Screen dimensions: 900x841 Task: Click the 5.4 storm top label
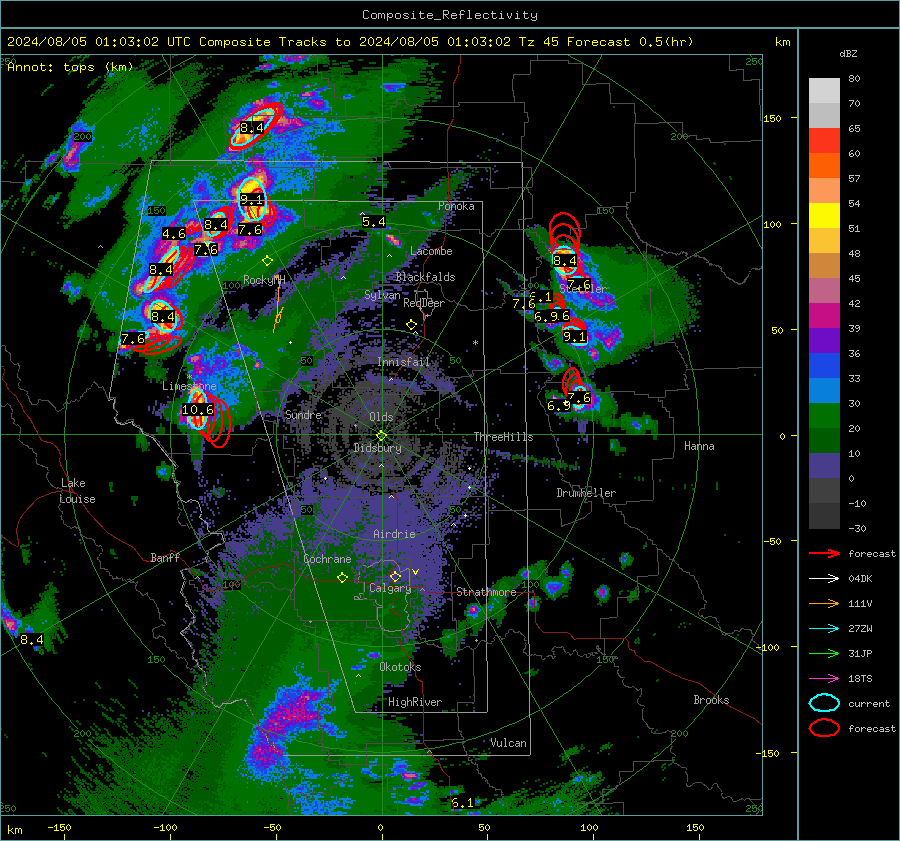374,222
